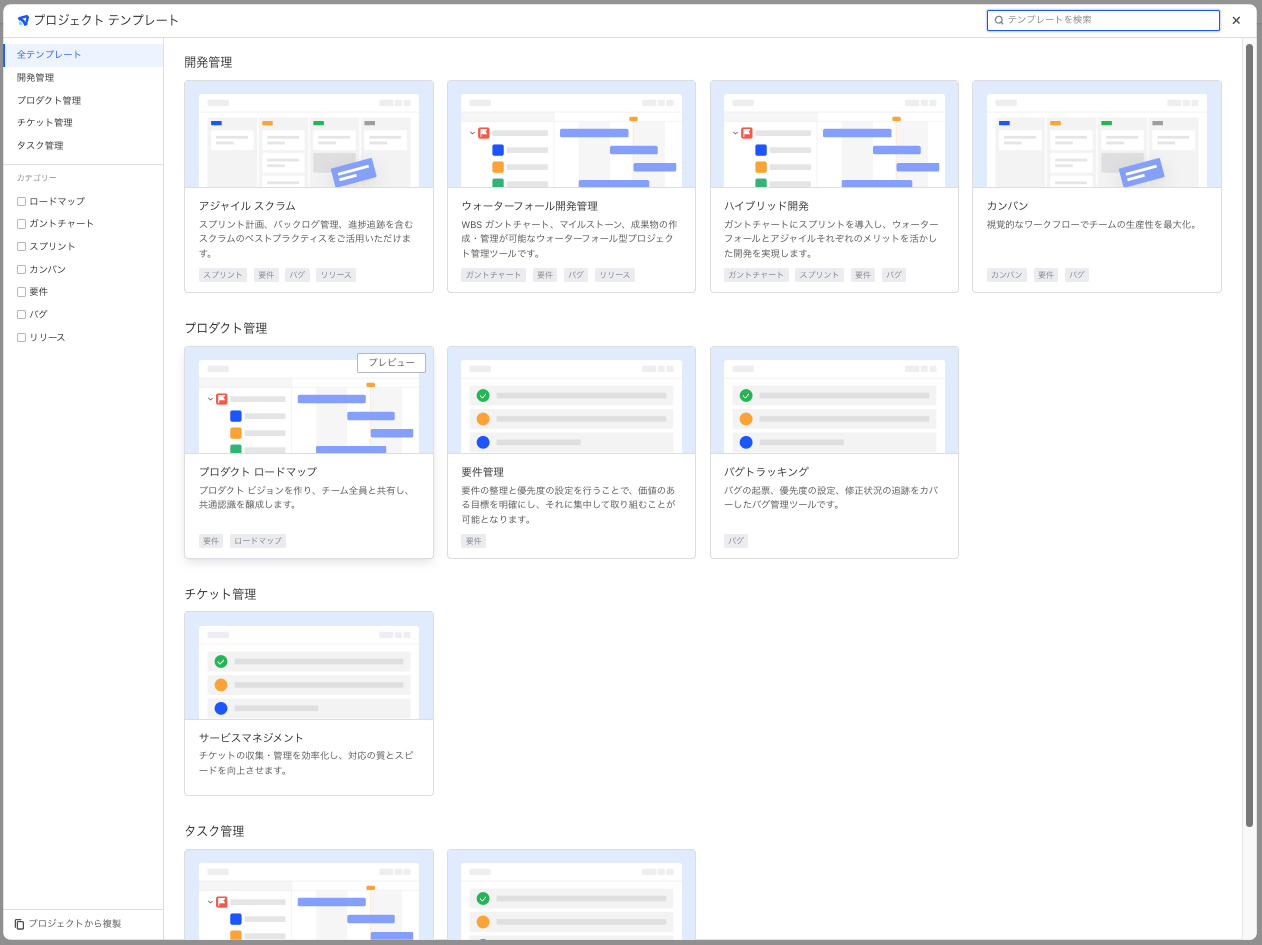This screenshot has width=1262, height=945.
Task: Click スプリント tag on アジャイル スクラム card
Action: (223, 275)
